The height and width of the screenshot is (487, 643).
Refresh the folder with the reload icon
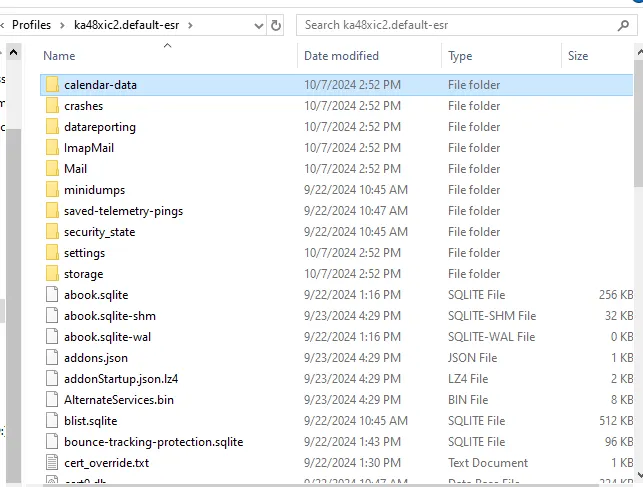click(276, 25)
